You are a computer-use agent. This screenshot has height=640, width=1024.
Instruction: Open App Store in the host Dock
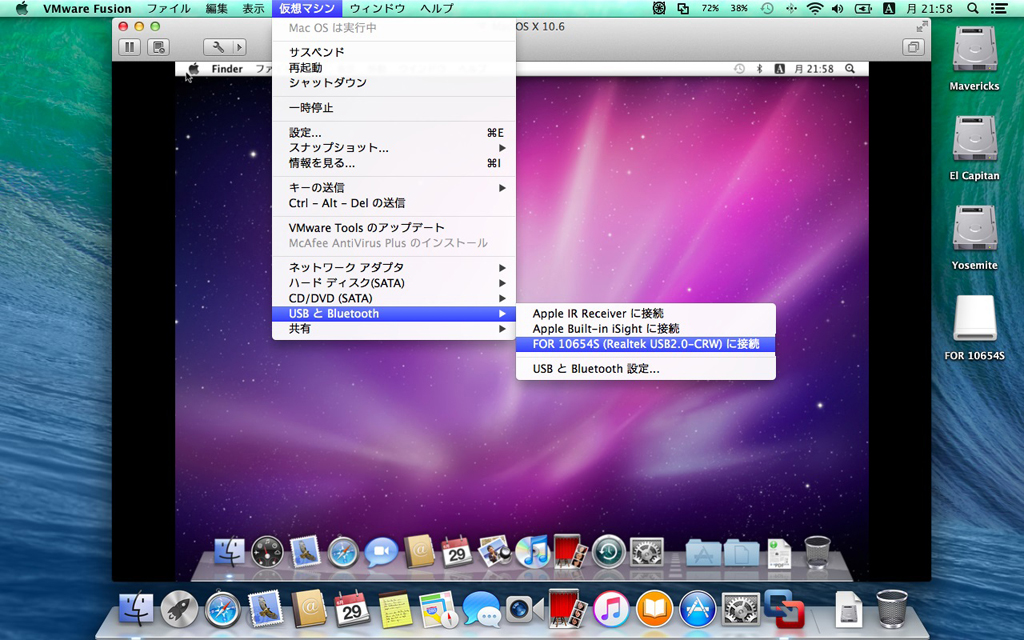point(697,609)
